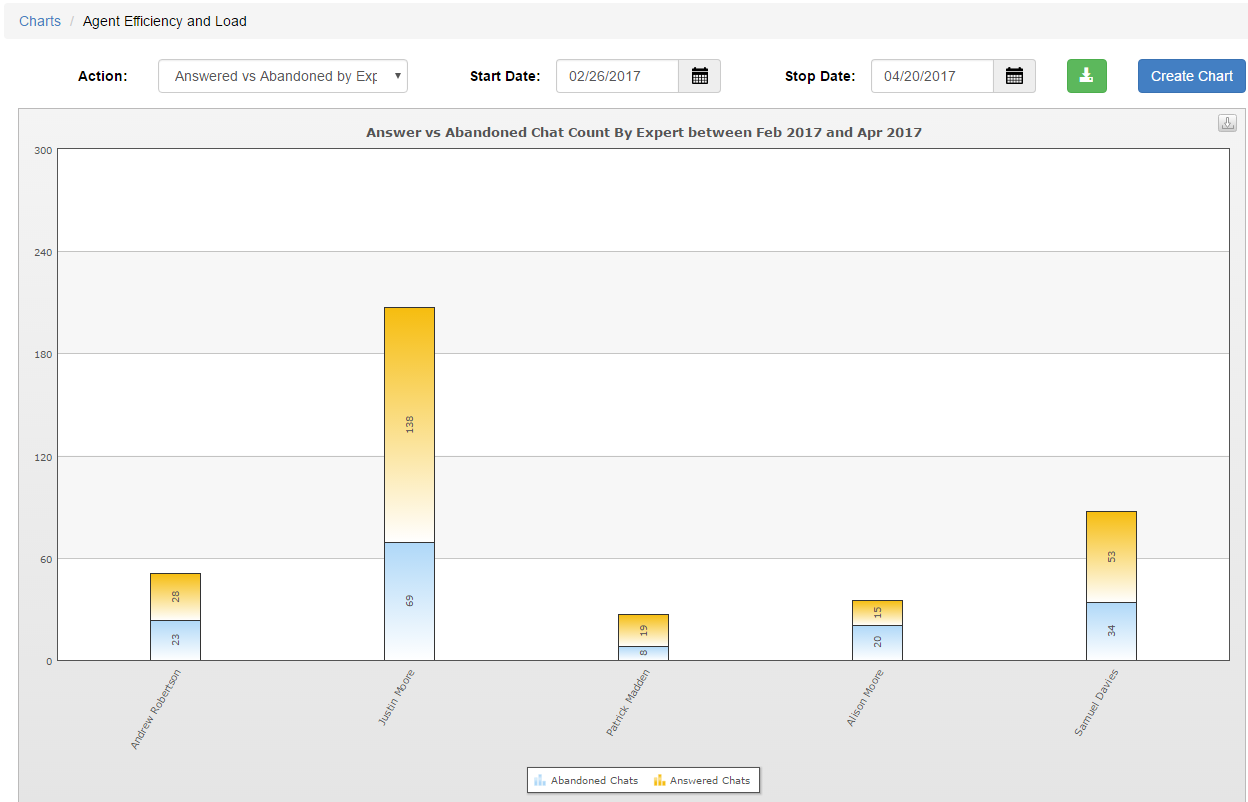Select Justin Moore's answered chats bar segment 138
The height and width of the screenshot is (802, 1248).
[409, 425]
